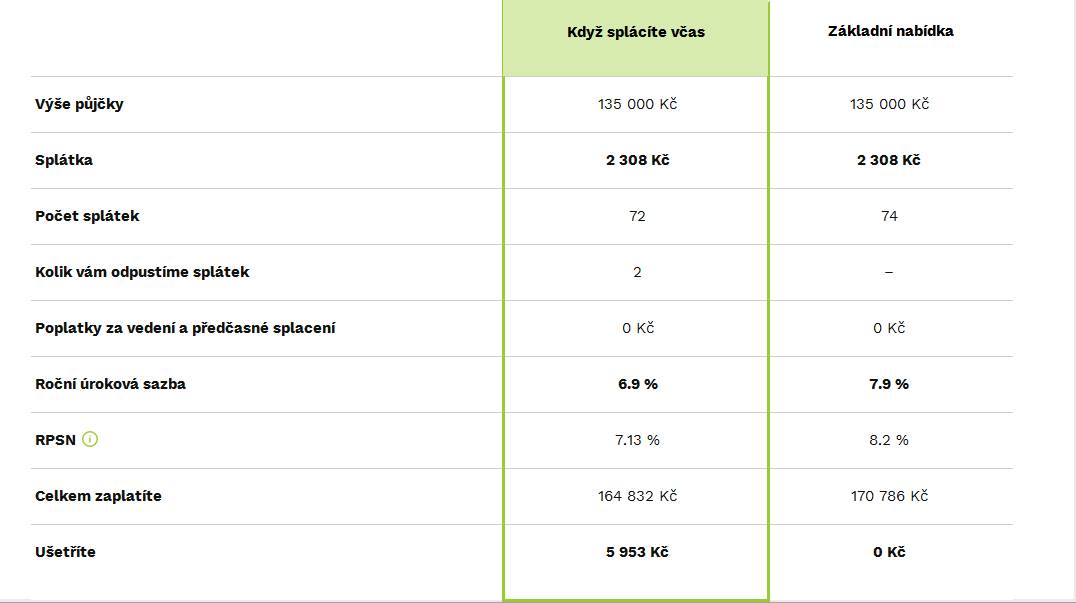Screen dimensions: 1076x603
Task: Select the 'Základní nabídka' column header
Action: pos(891,31)
